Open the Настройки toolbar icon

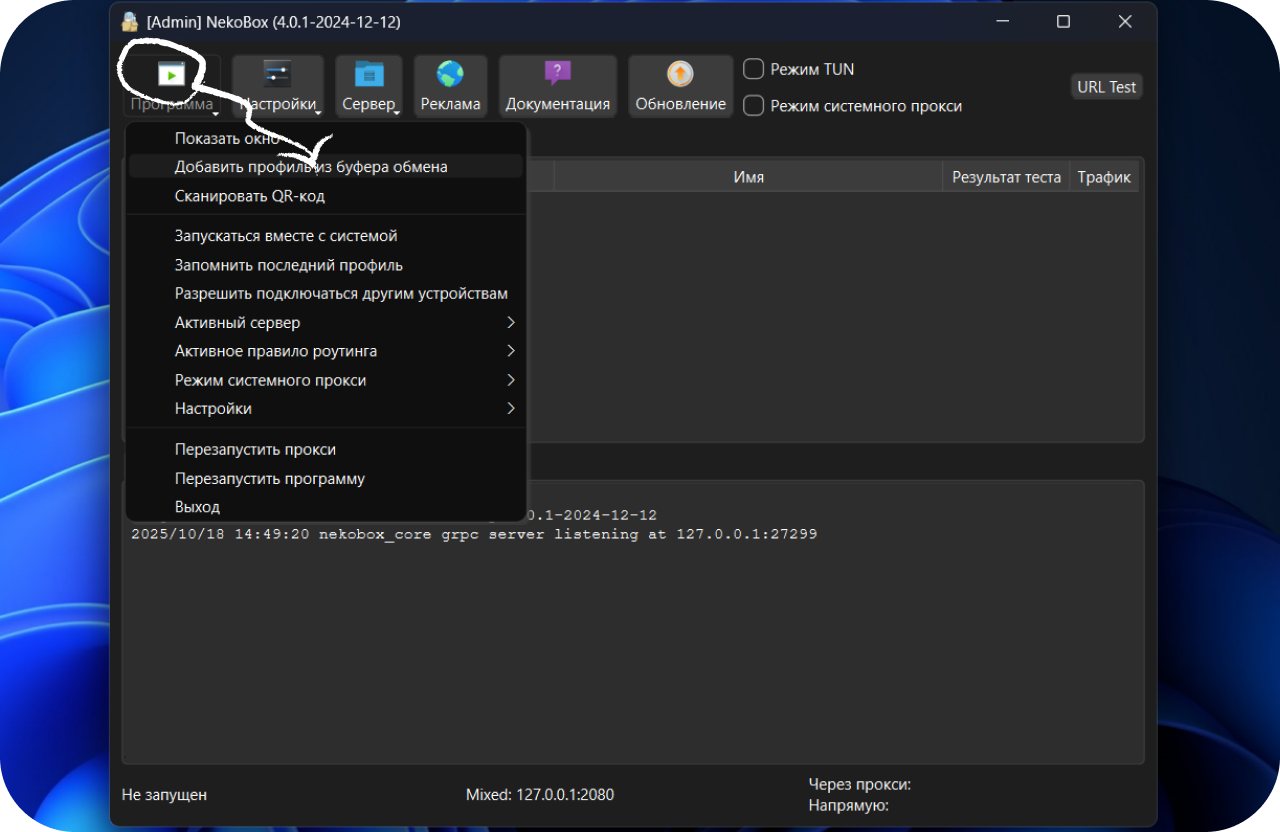[277, 75]
